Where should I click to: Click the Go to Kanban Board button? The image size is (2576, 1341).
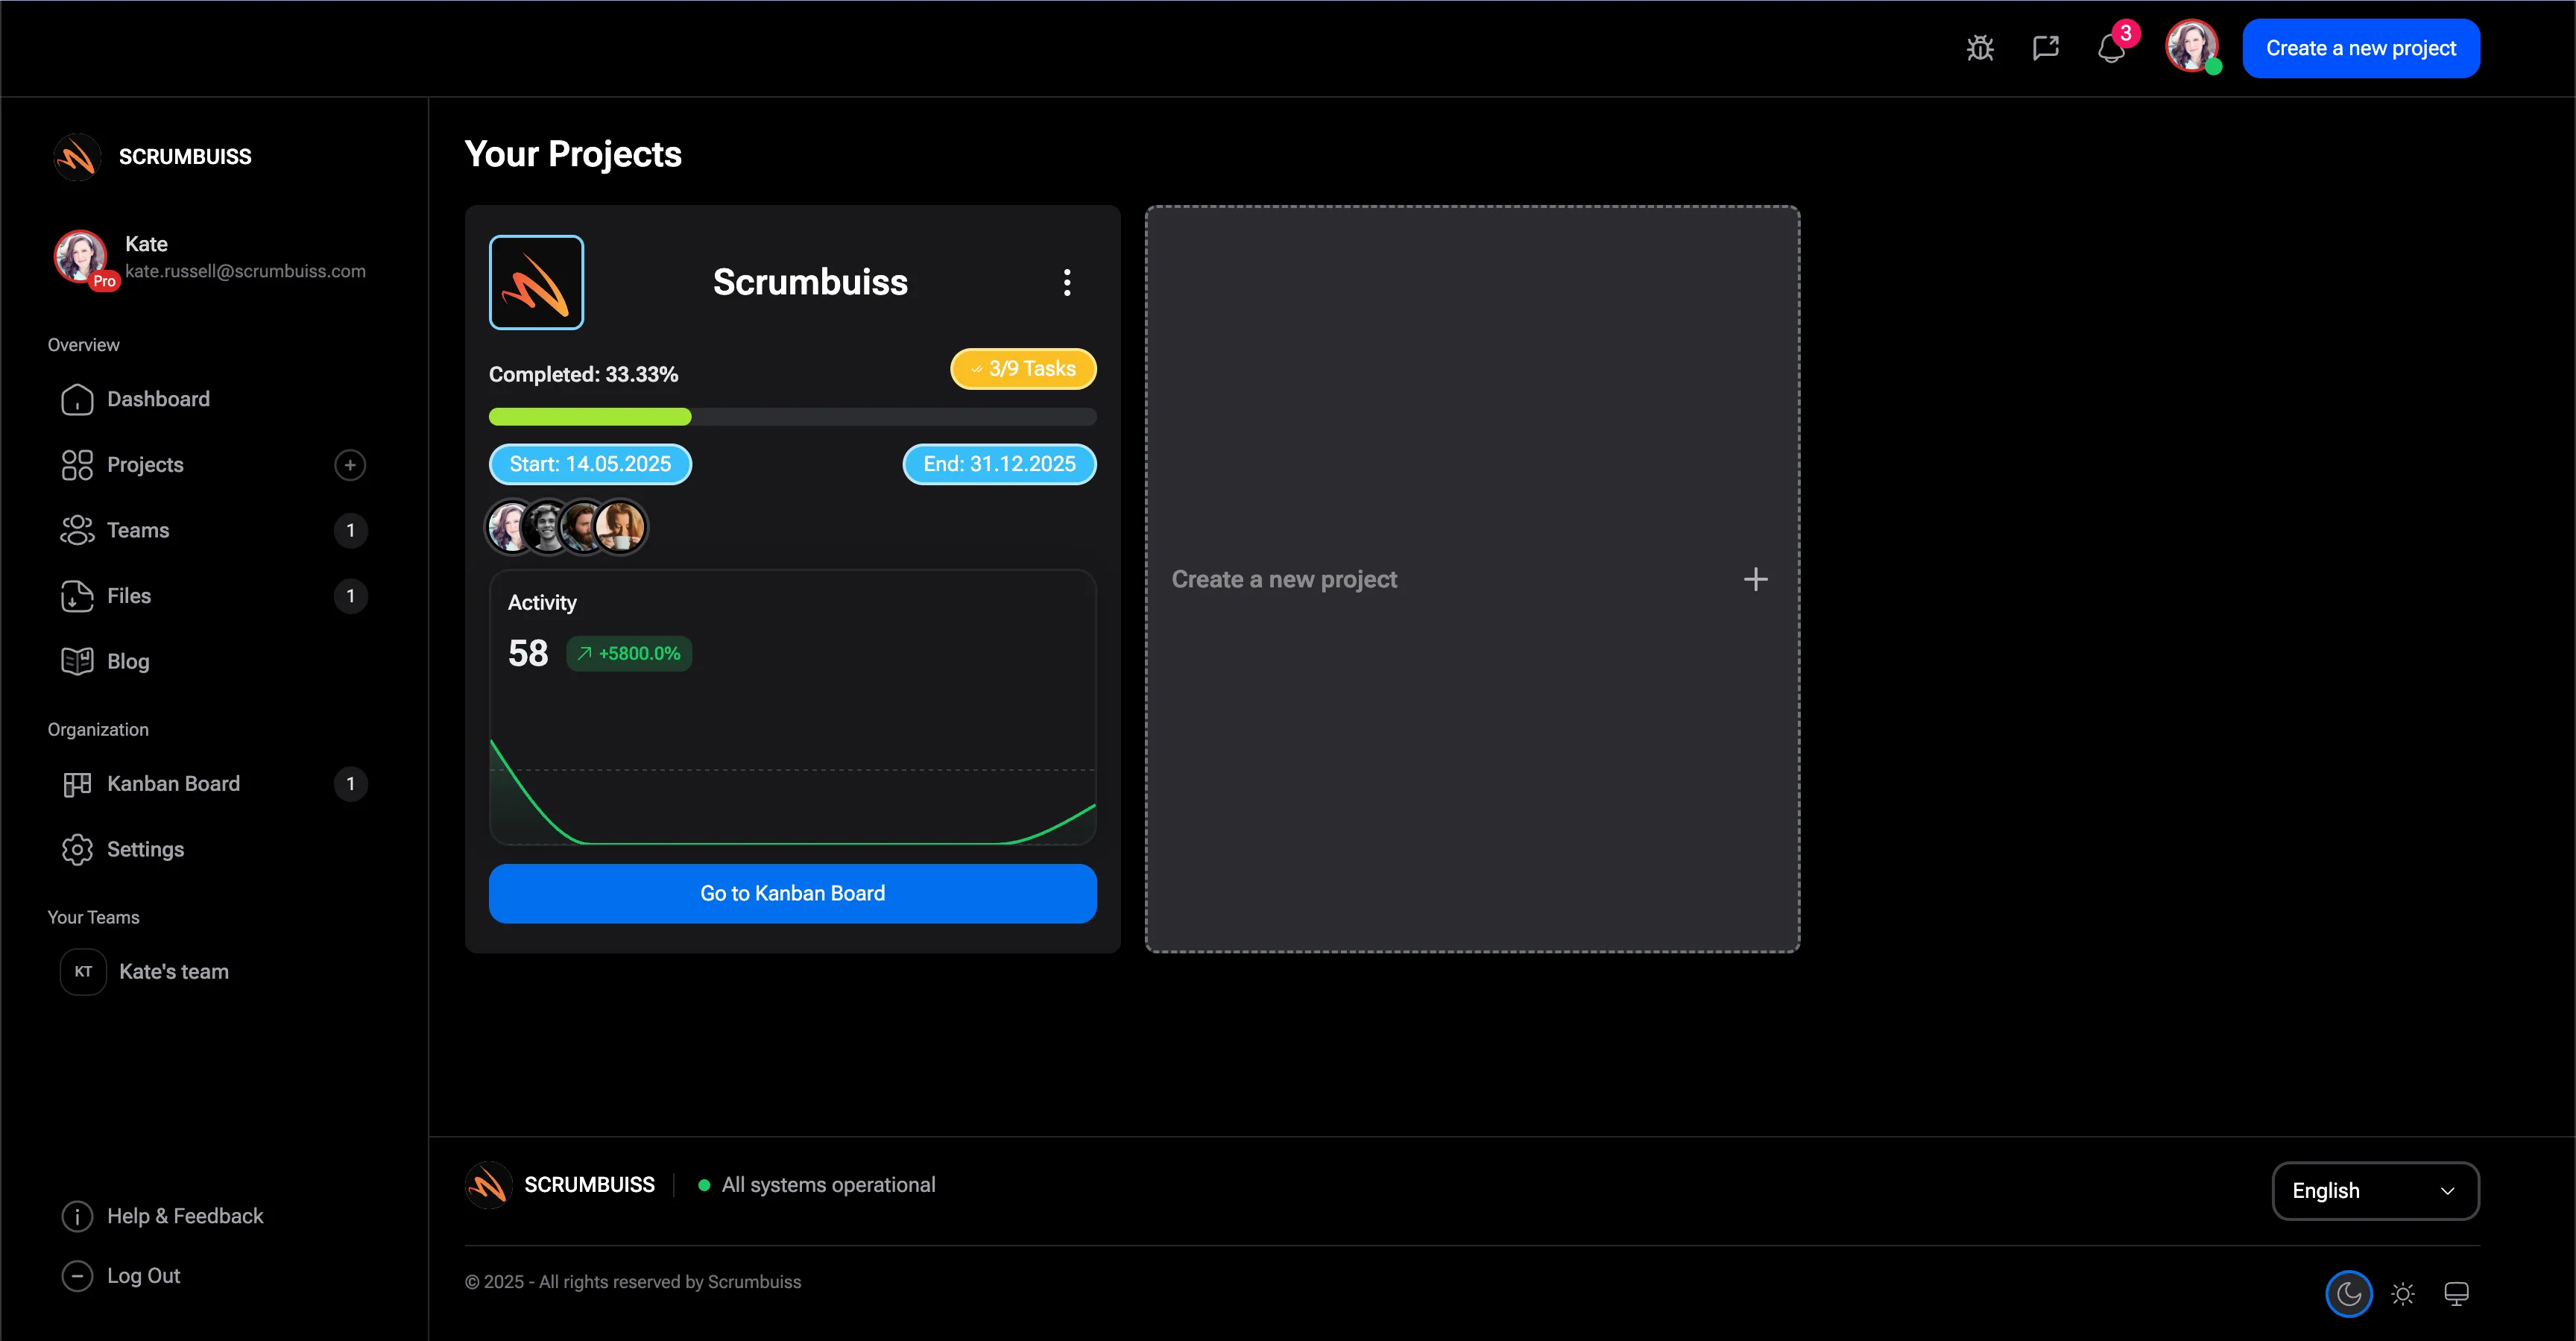(x=792, y=893)
